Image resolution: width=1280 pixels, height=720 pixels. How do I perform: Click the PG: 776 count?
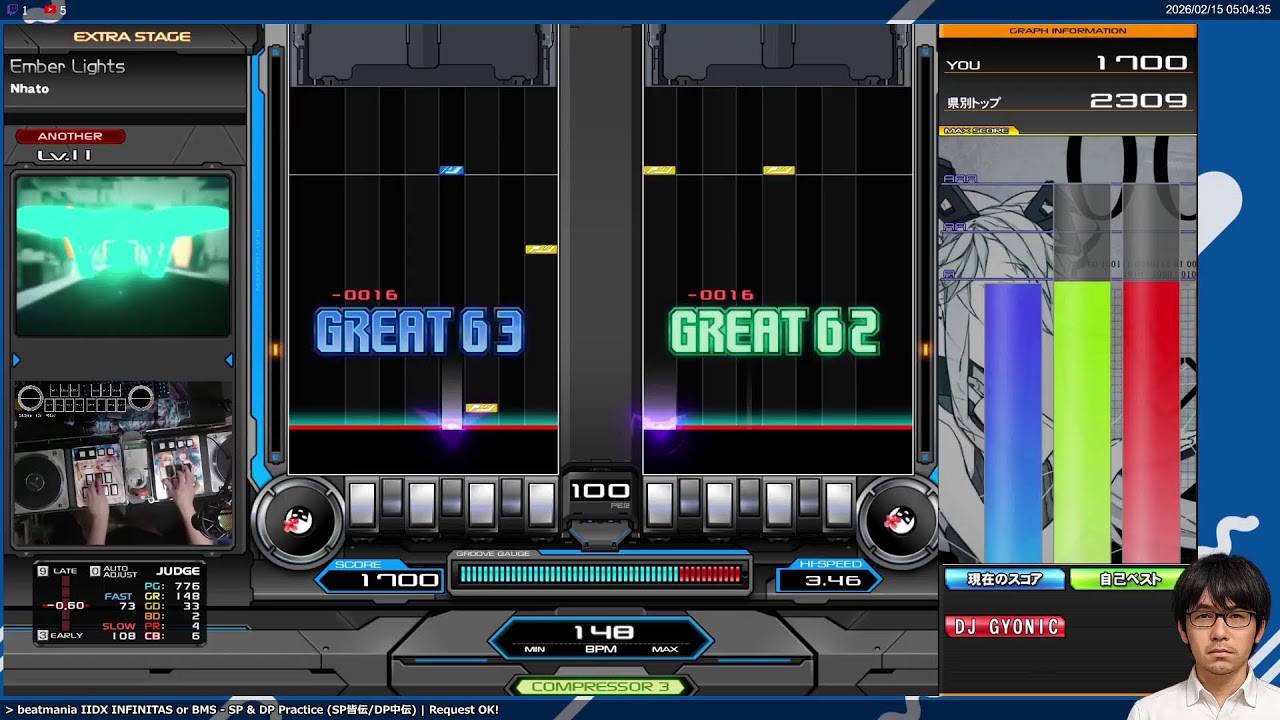(x=172, y=586)
